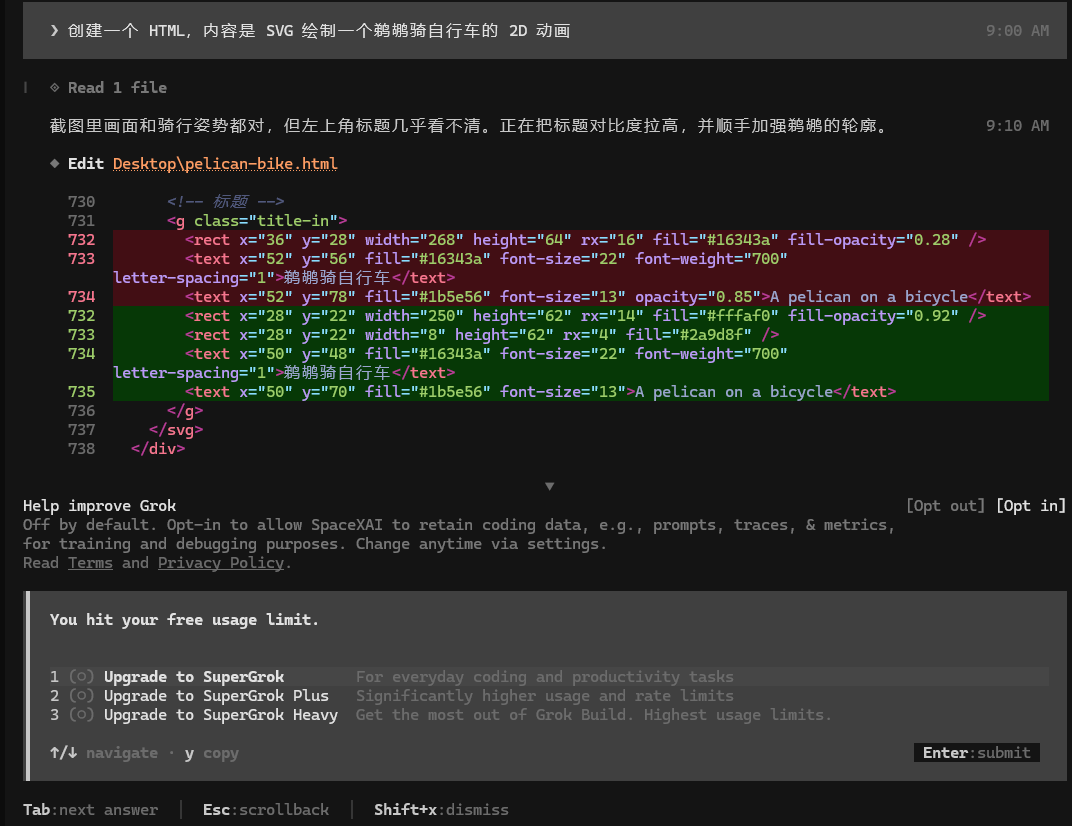The image size is (1072, 826).
Task: Click the closing </svg> tag line
Action: (176, 430)
